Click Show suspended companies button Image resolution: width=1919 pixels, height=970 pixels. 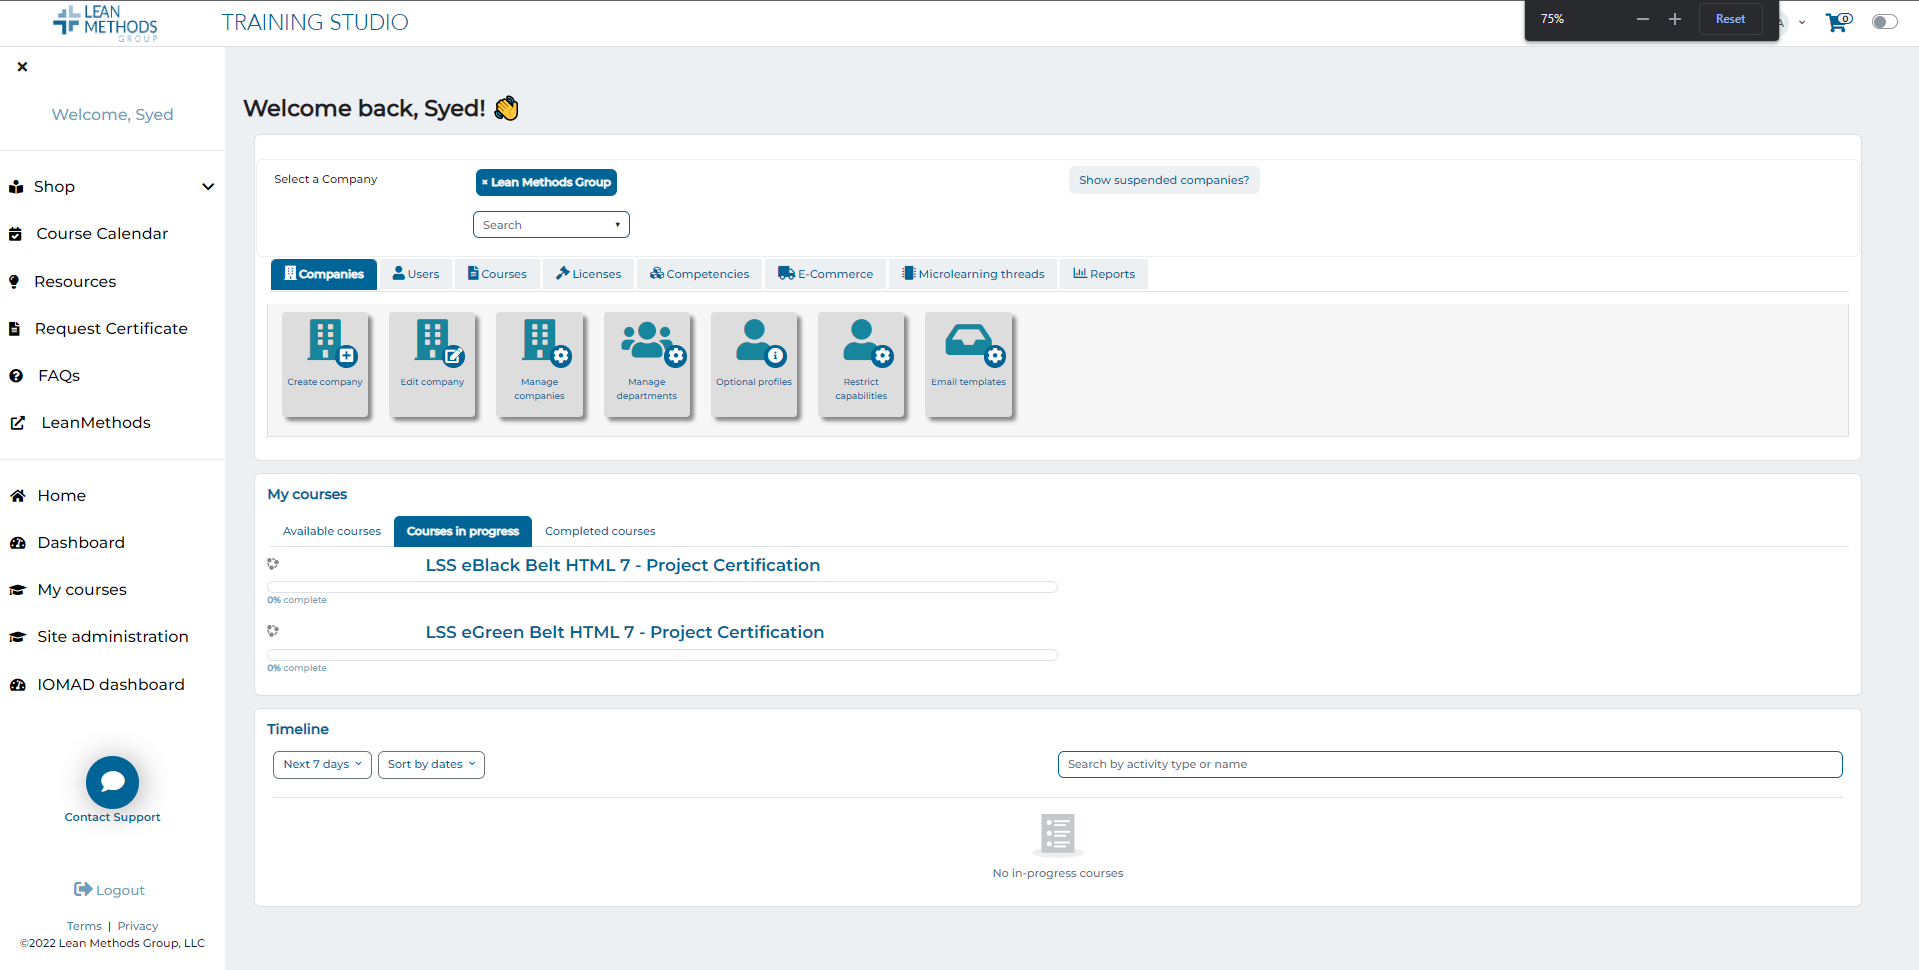[1163, 180]
